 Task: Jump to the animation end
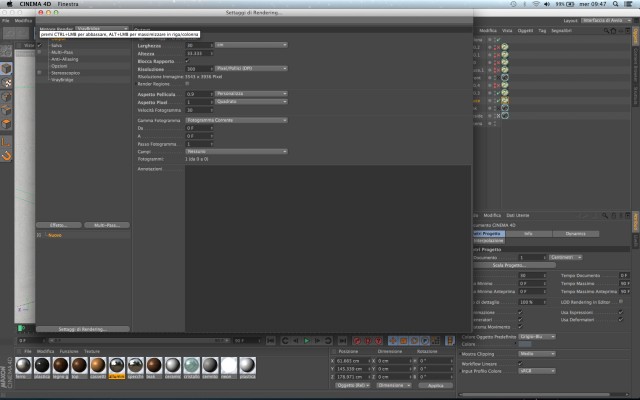pos(343,340)
